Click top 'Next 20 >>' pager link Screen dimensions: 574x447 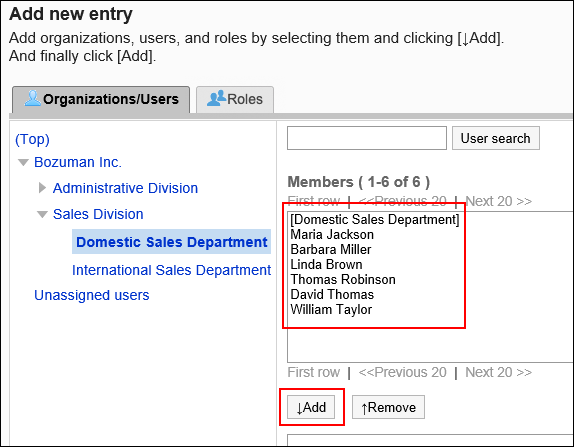498,201
